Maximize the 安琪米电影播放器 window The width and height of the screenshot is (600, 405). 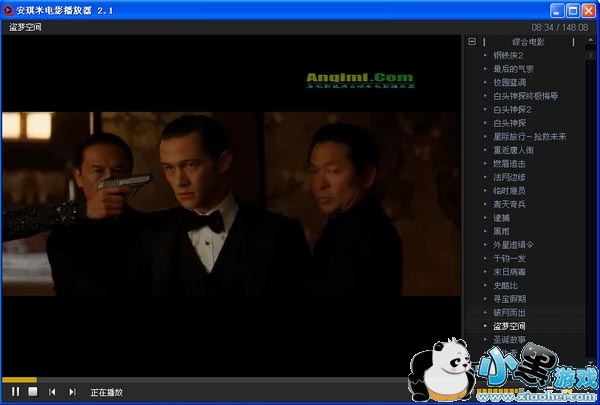pos(573,10)
